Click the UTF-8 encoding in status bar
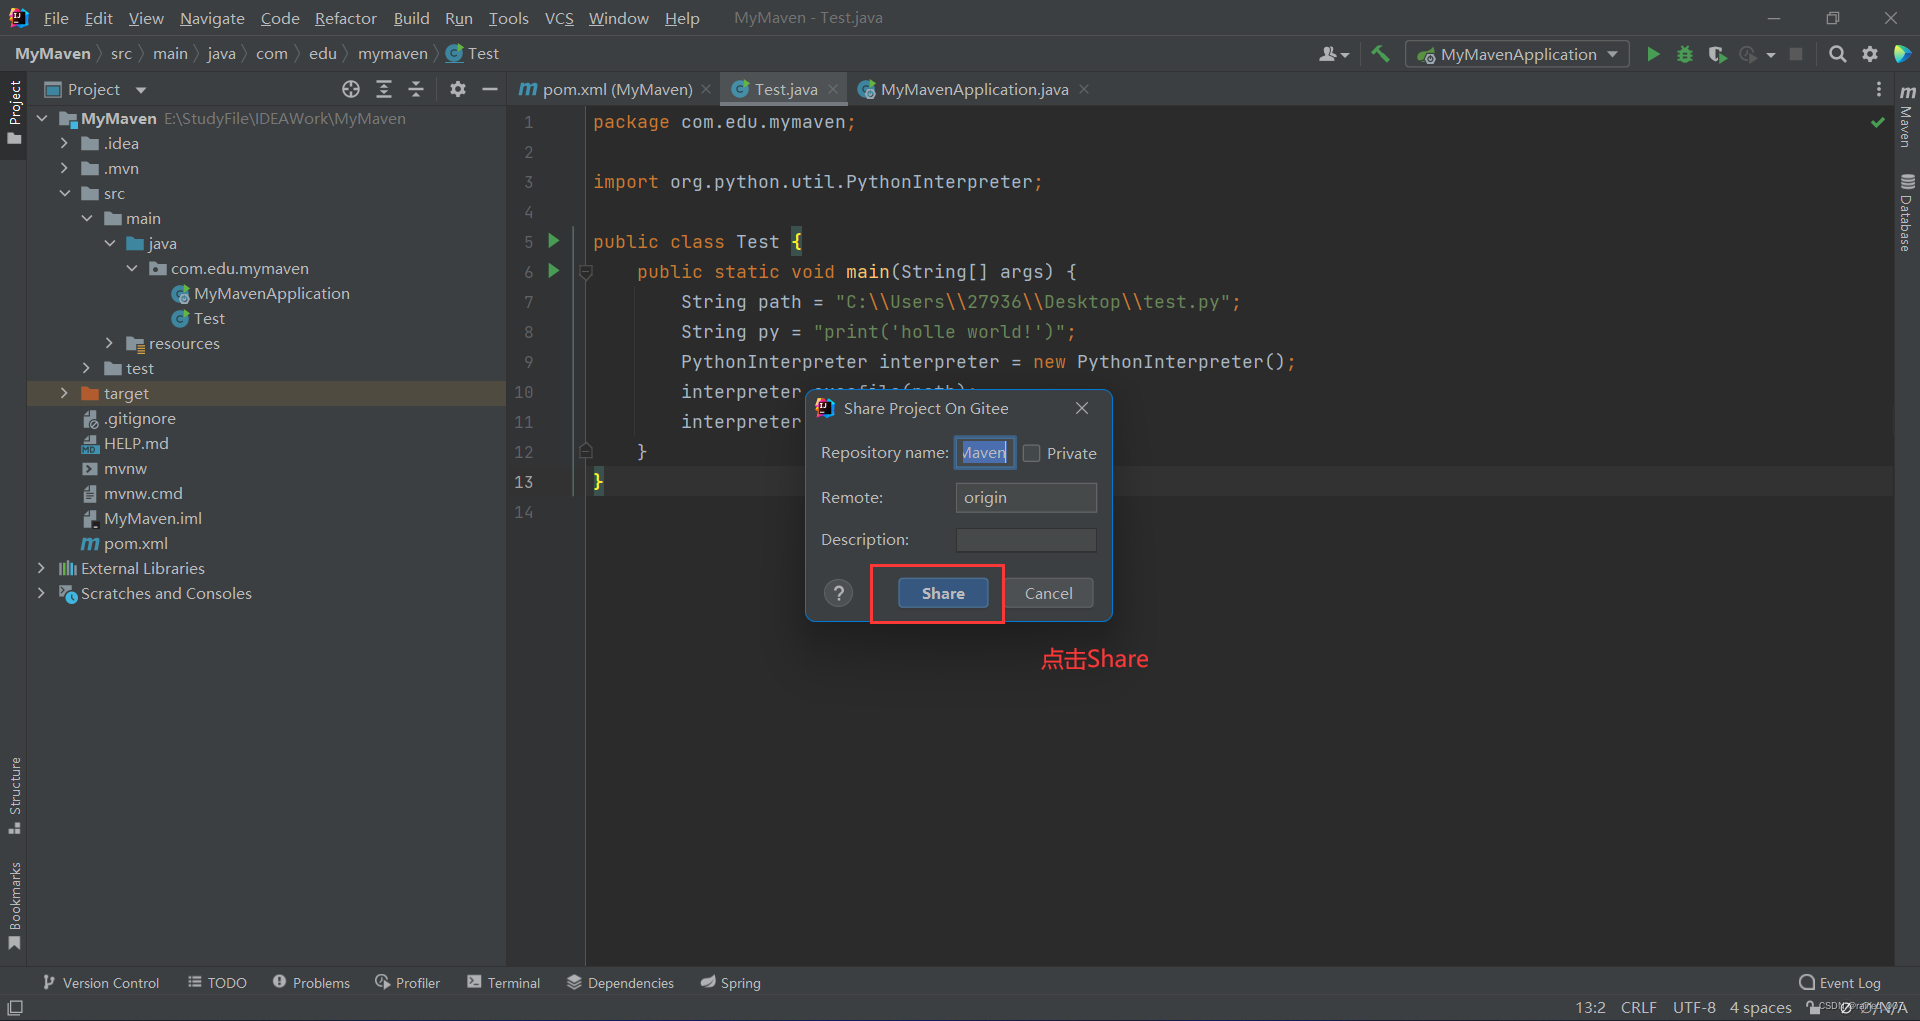 coord(1694,1007)
